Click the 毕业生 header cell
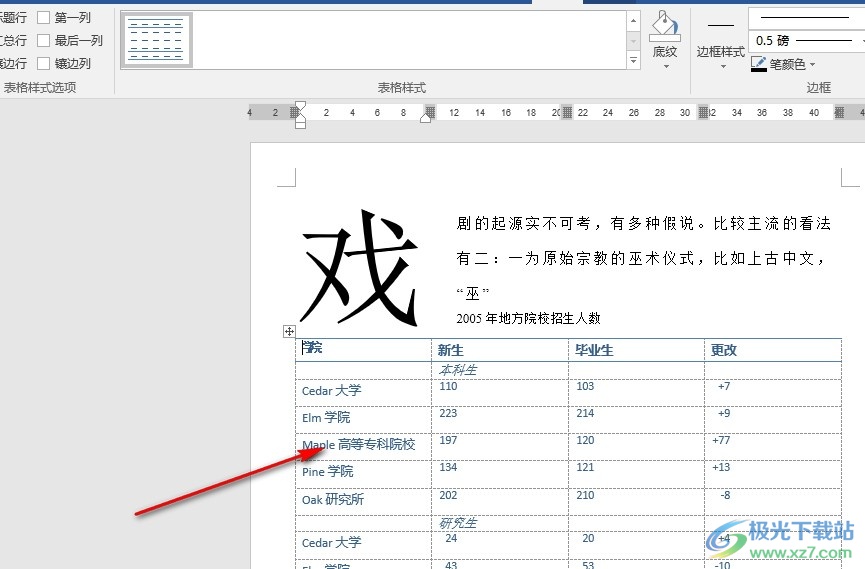This screenshot has width=865, height=569. (636, 350)
